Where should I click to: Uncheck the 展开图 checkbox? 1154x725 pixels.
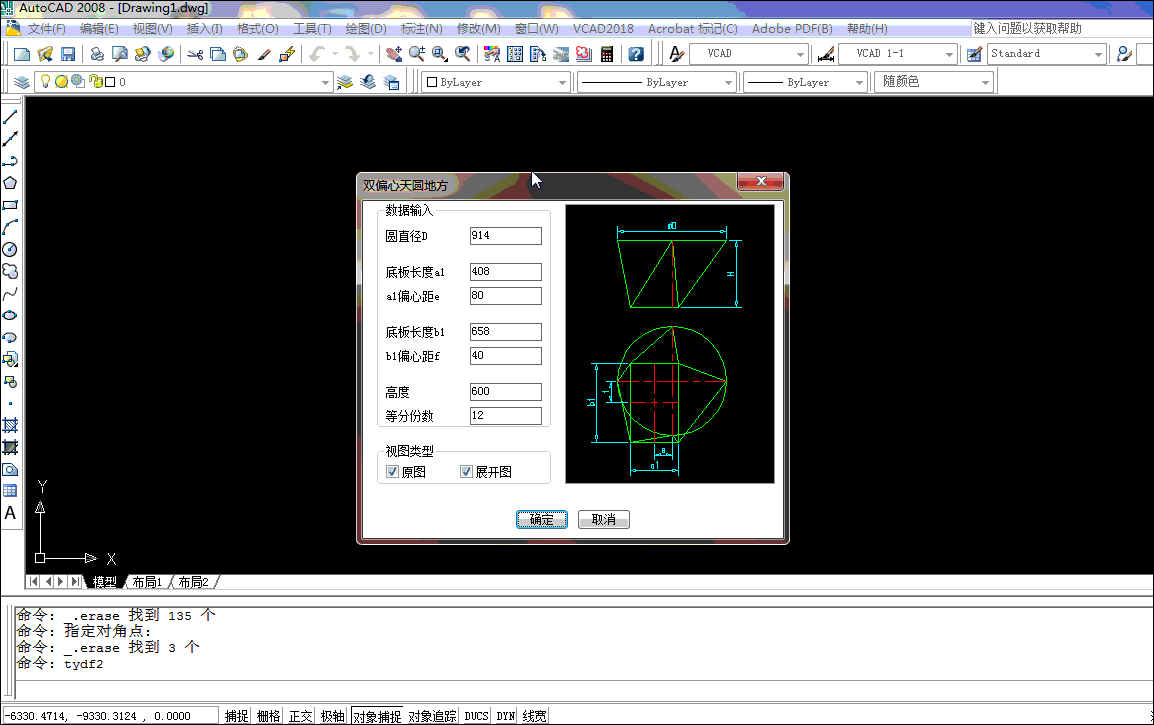tap(466, 472)
